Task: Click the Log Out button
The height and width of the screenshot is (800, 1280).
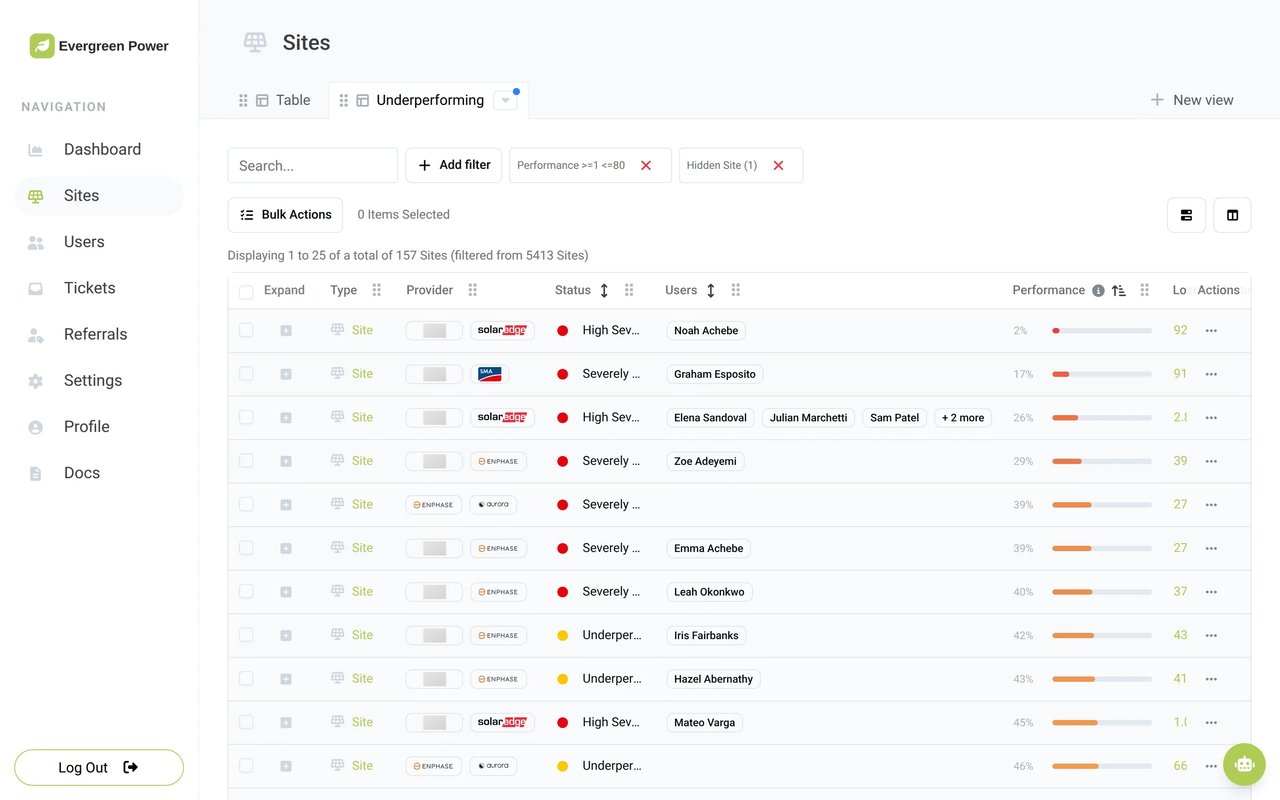Action: click(x=99, y=768)
